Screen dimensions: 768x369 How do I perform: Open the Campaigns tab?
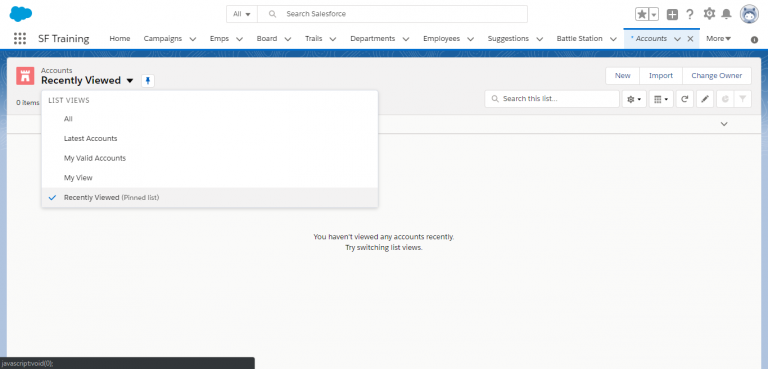(x=163, y=38)
